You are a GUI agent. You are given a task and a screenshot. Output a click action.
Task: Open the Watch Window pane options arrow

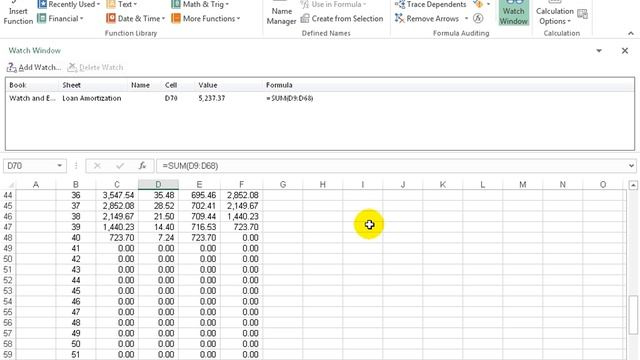point(599,51)
